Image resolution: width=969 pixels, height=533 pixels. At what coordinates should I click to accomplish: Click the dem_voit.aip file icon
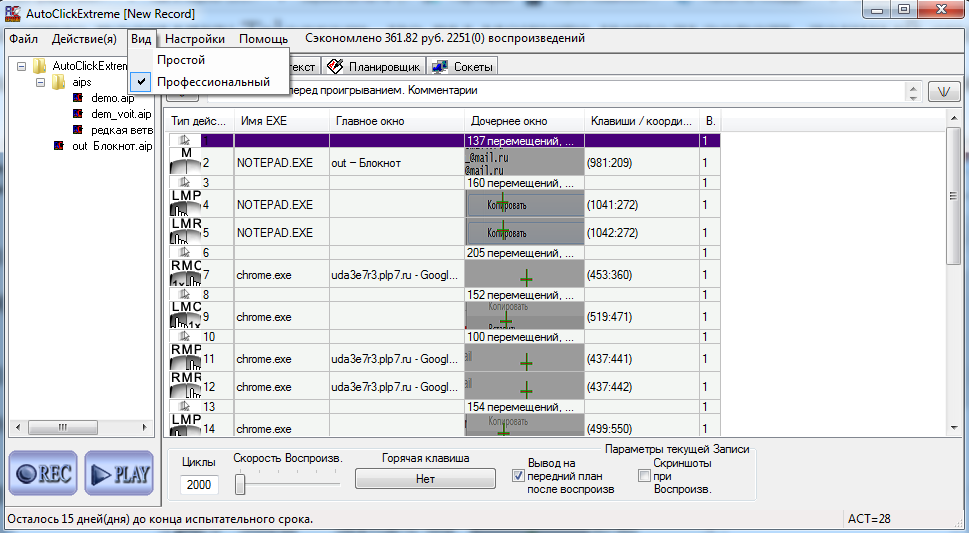(78, 114)
